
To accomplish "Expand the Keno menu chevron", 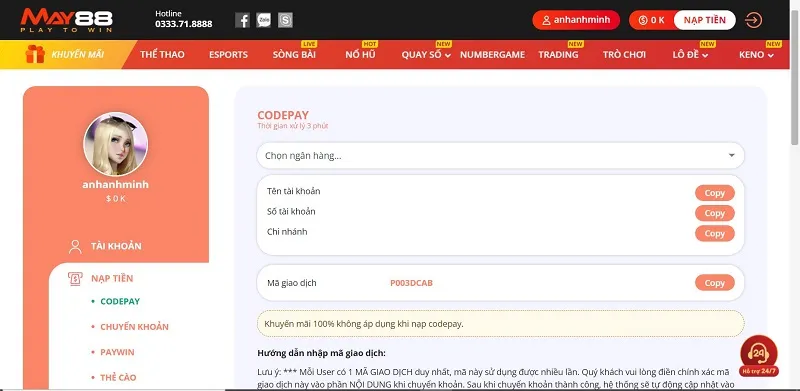I will 770,56.
